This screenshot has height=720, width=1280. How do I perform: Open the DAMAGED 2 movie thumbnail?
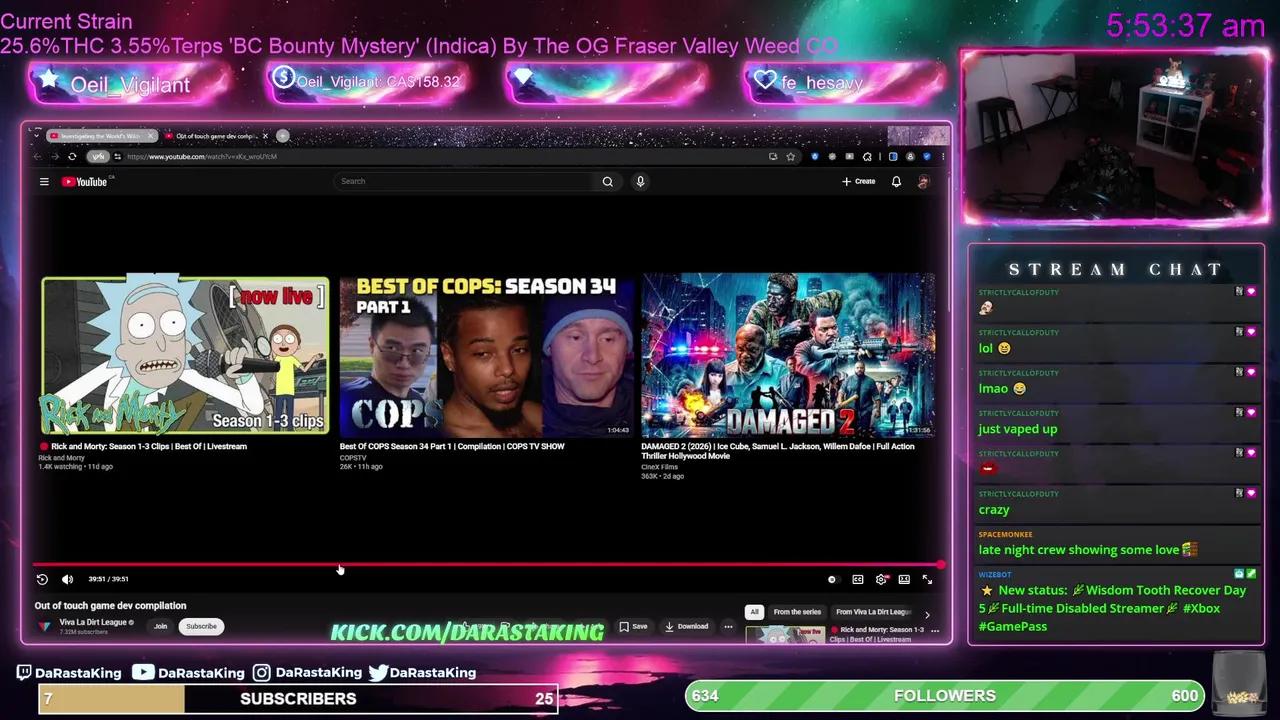point(788,355)
